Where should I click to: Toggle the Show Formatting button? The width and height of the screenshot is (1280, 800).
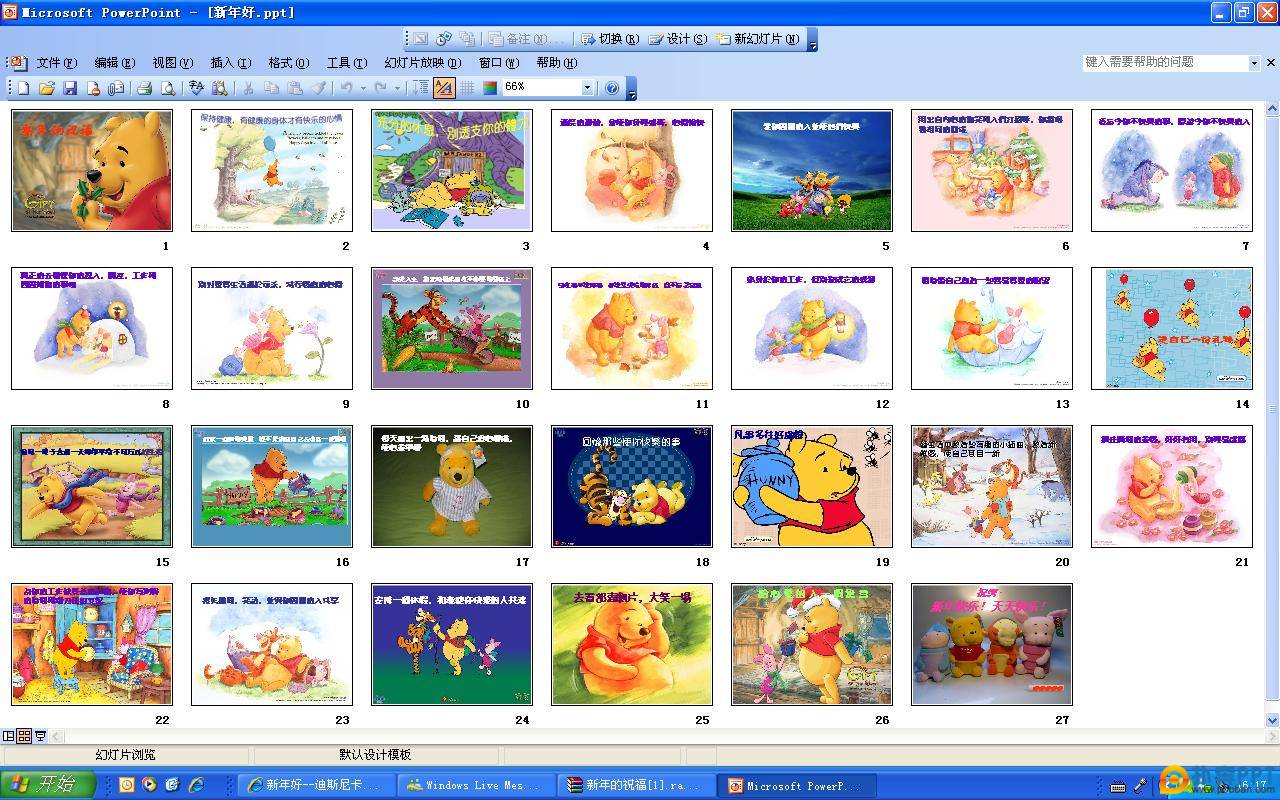coord(444,88)
